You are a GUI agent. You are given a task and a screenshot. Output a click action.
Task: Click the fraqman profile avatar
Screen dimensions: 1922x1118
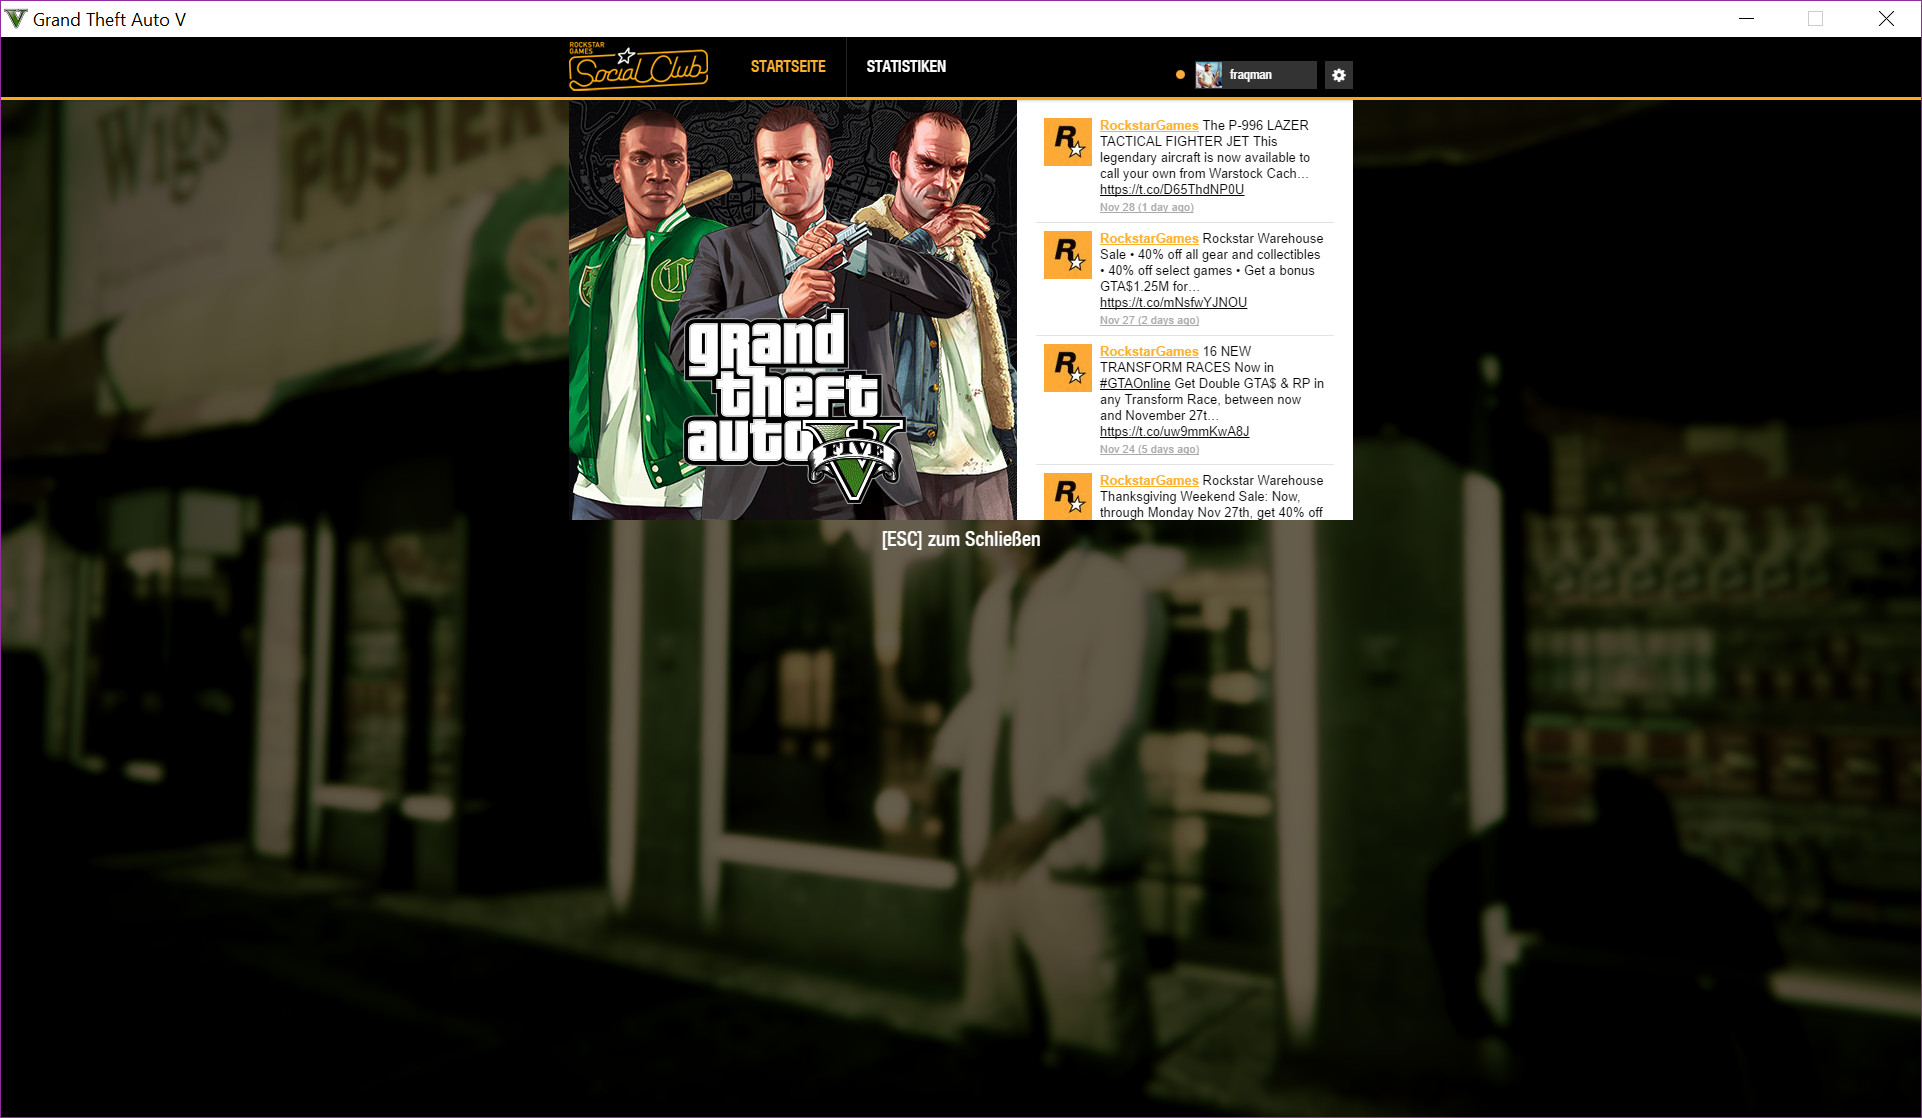(x=1209, y=75)
